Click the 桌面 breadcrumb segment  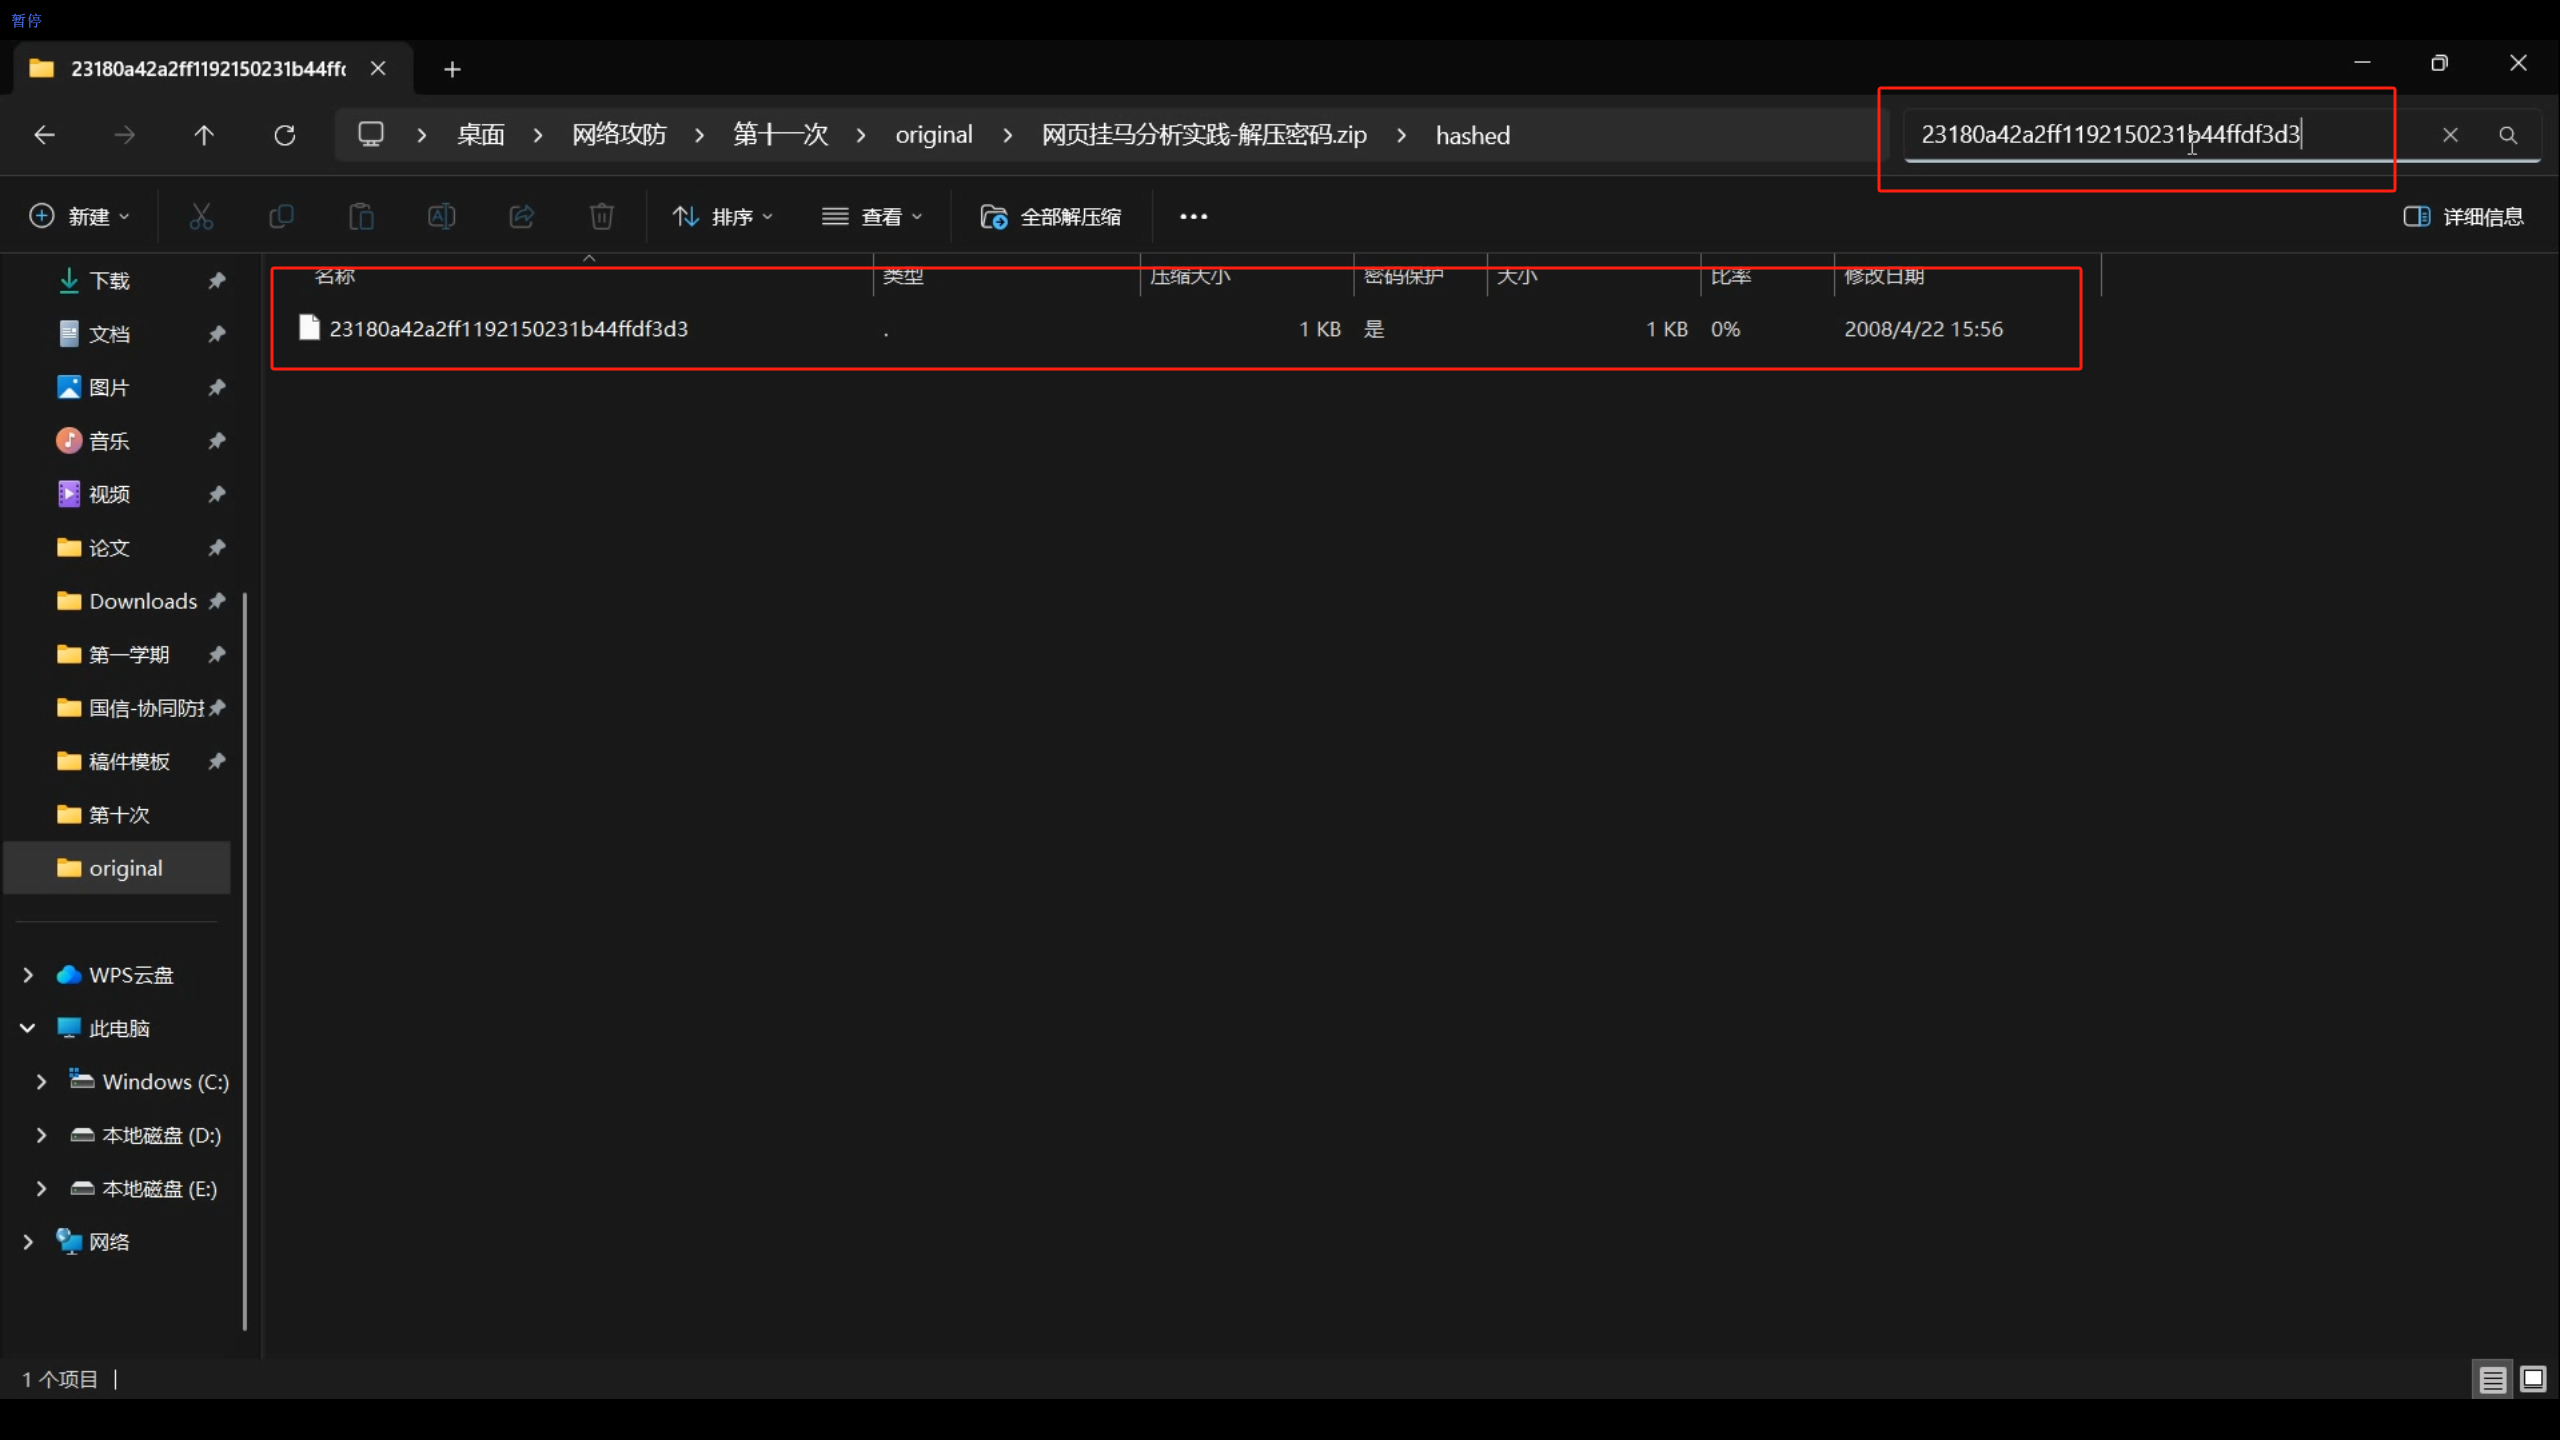click(480, 135)
